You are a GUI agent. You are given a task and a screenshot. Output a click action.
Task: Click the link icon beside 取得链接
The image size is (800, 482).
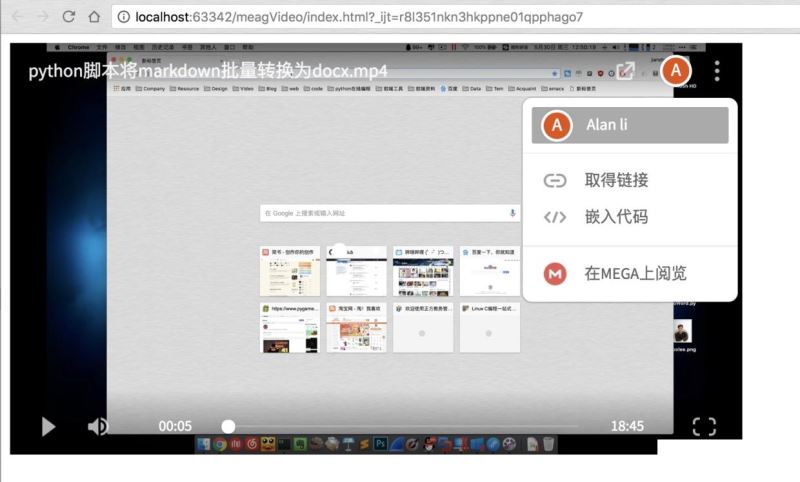click(x=555, y=181)
